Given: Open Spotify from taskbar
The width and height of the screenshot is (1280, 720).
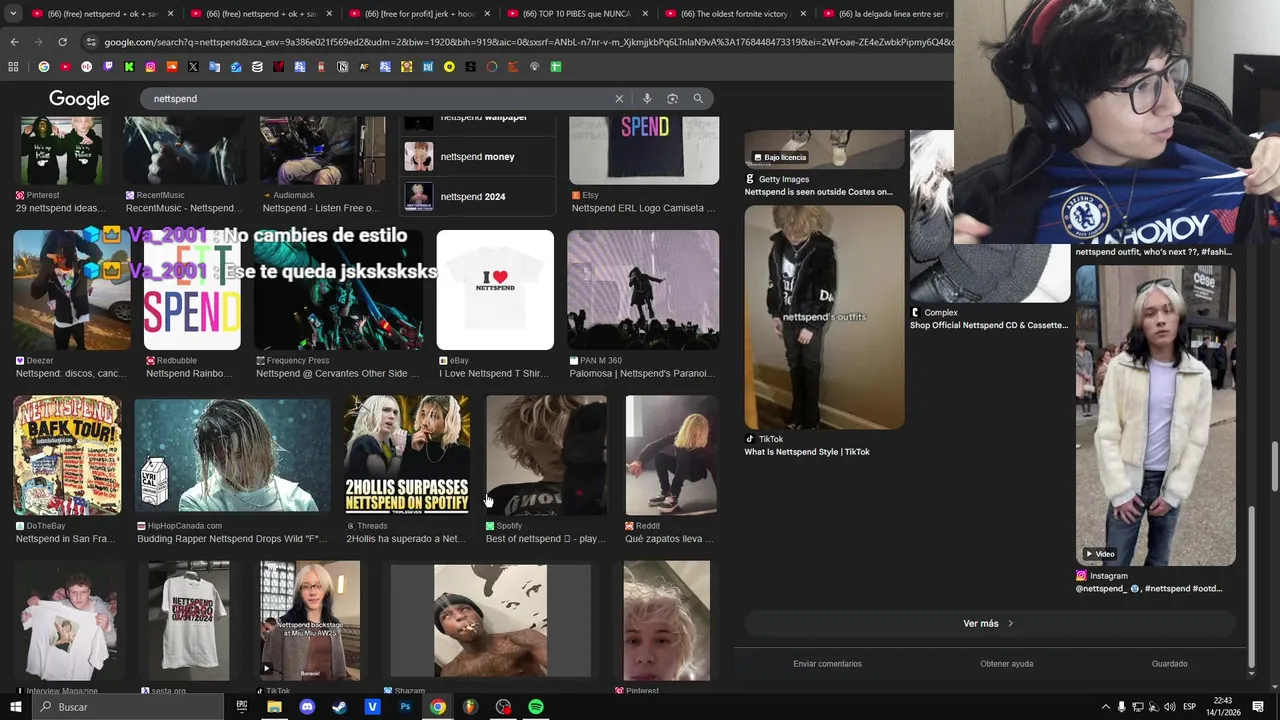Looking at the screenshot, I should click(x=536, y=707).
